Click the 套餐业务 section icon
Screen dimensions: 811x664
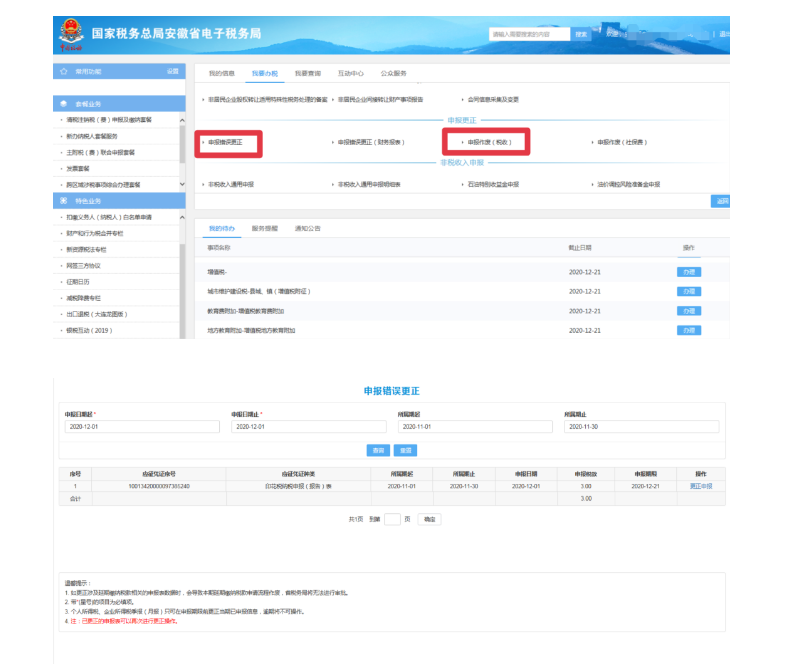[64, 104]
